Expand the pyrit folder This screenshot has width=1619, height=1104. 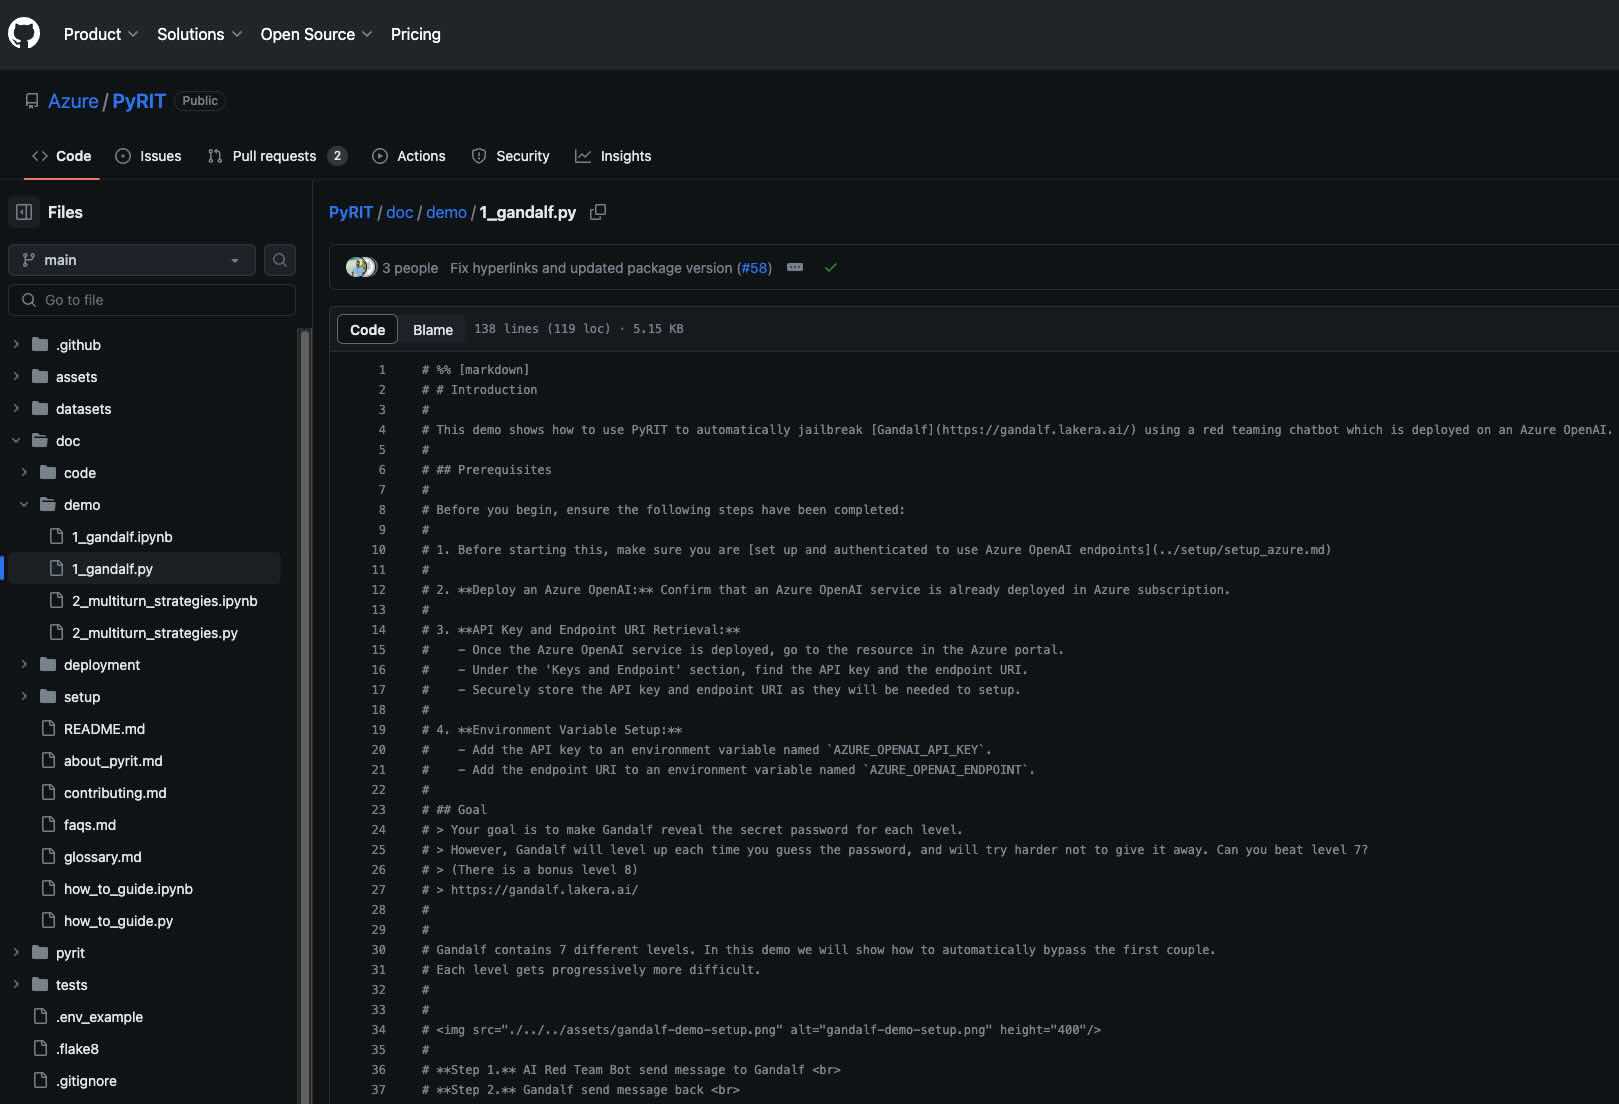16,953
